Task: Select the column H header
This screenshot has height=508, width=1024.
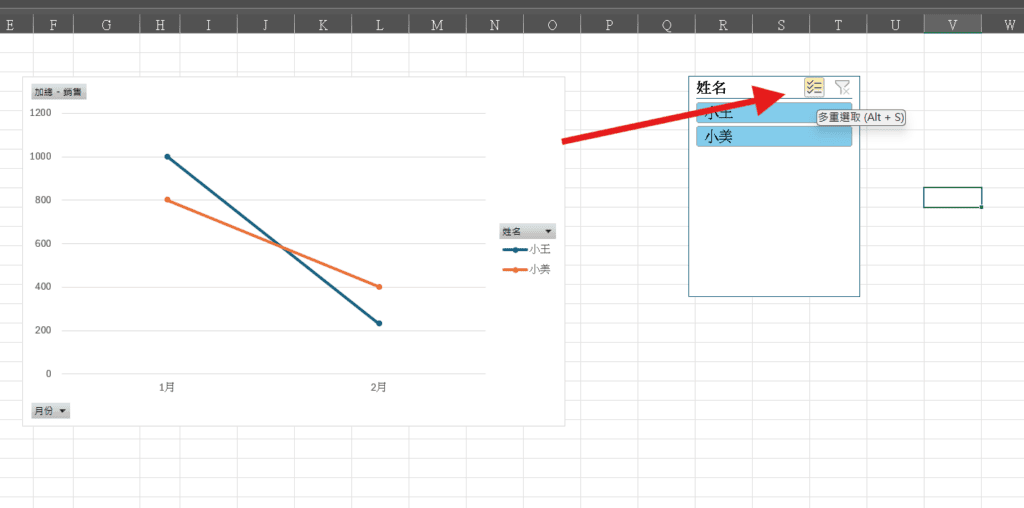Action: point(160,24)
